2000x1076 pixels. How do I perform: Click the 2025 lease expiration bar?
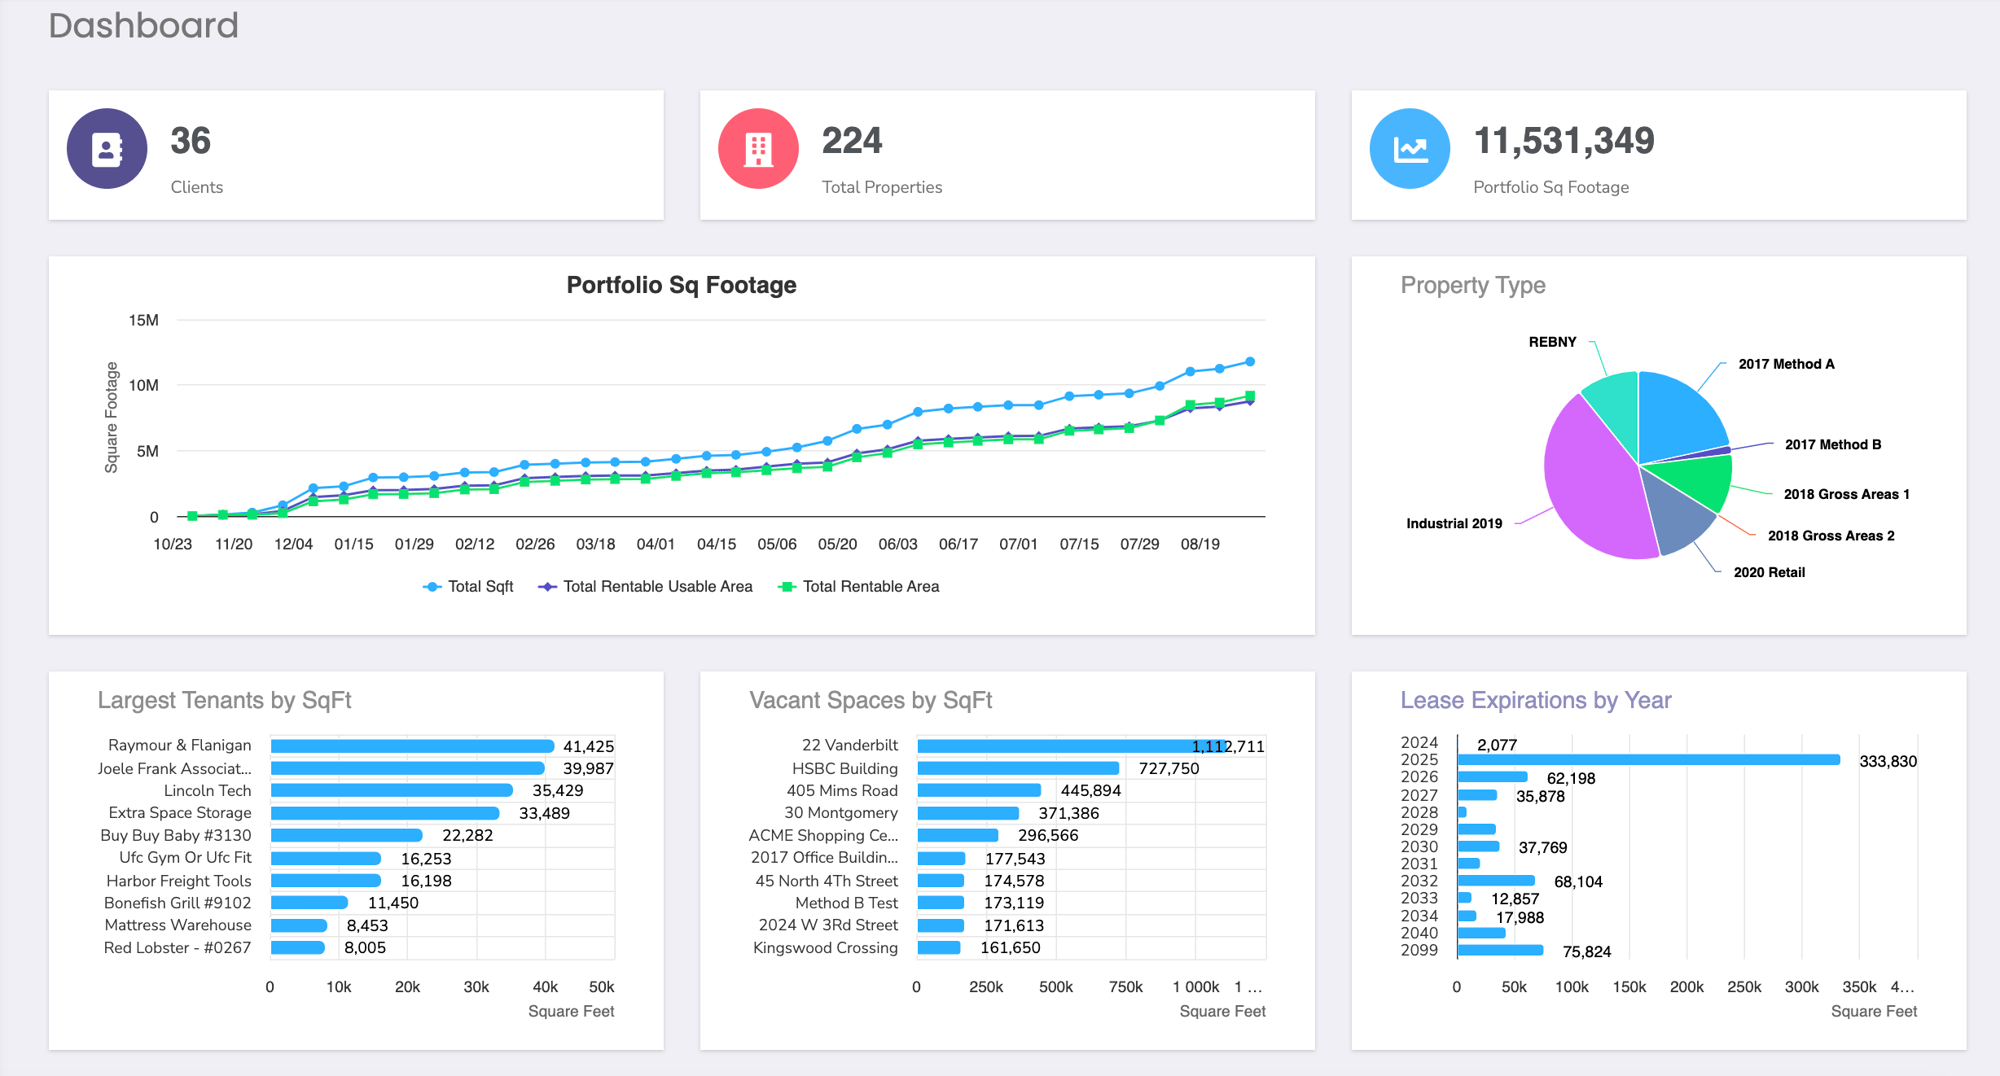1649,760
